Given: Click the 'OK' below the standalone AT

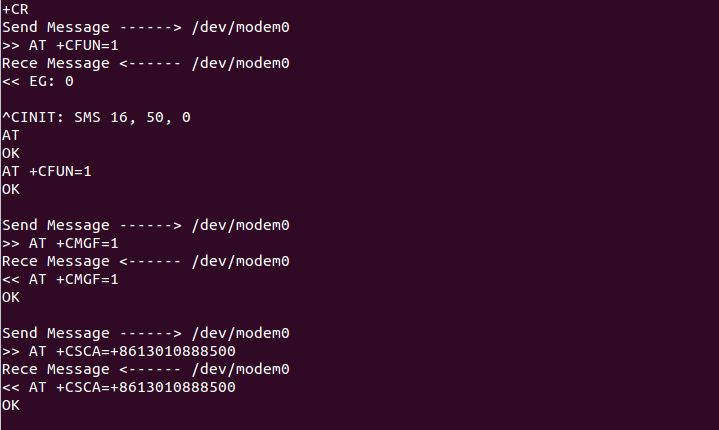Looking at the screenshot, I should pyautogui.click(x=11, y=154).
